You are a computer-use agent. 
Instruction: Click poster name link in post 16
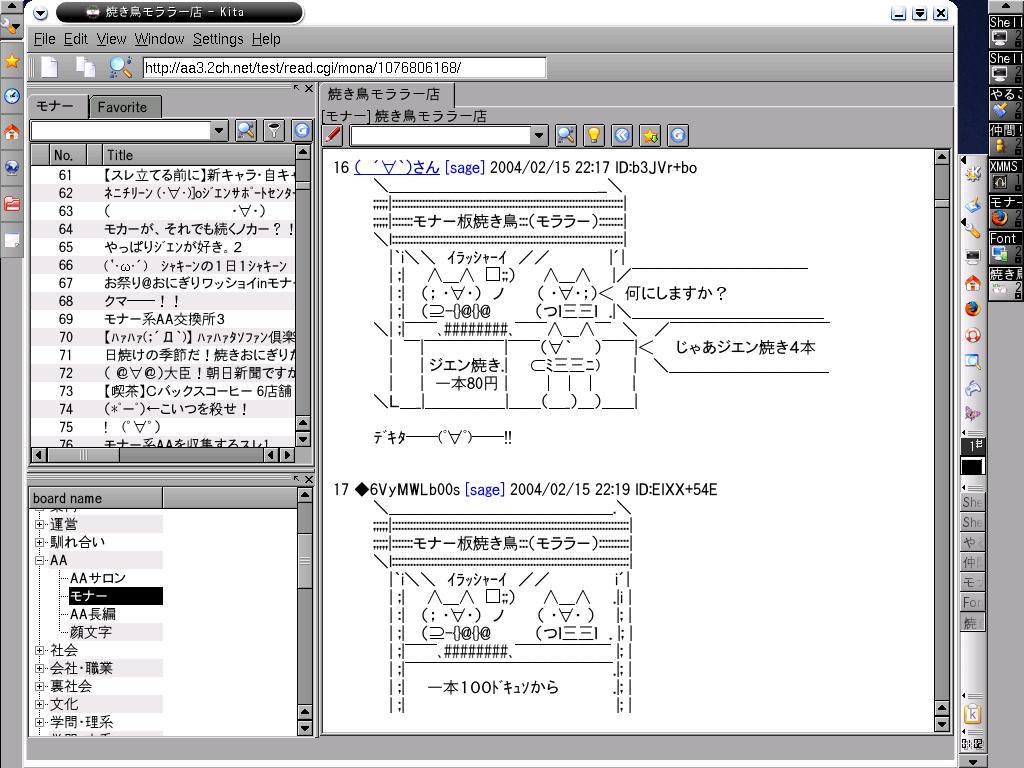pyautogui.click(x=397, y=168)
